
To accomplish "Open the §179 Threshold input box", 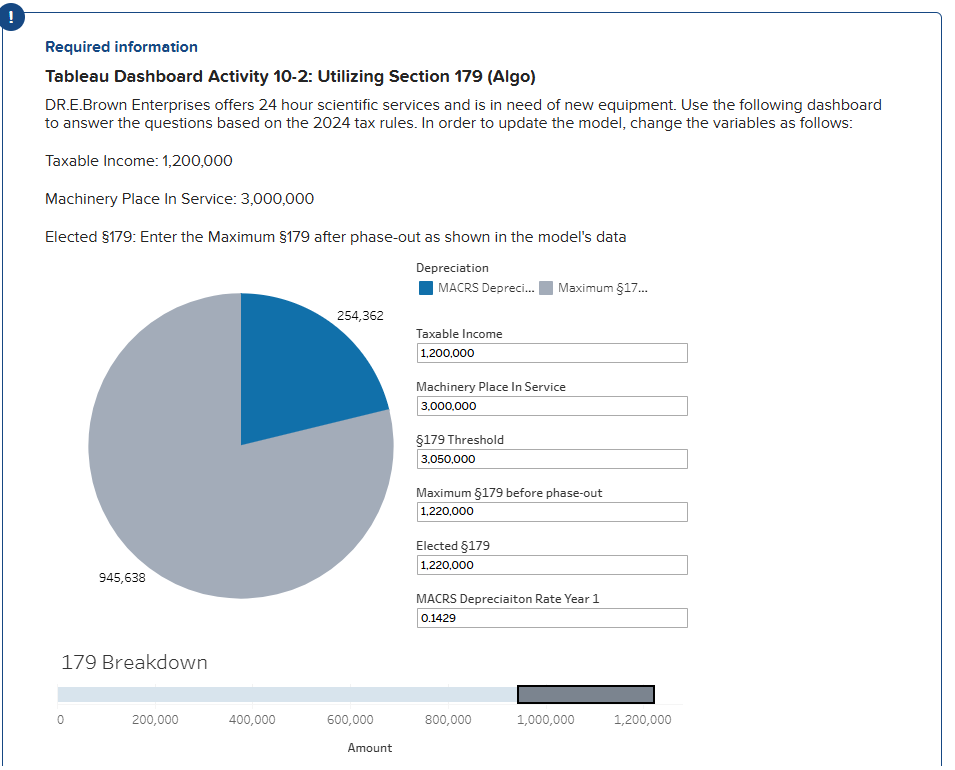I will pos(551,459).
